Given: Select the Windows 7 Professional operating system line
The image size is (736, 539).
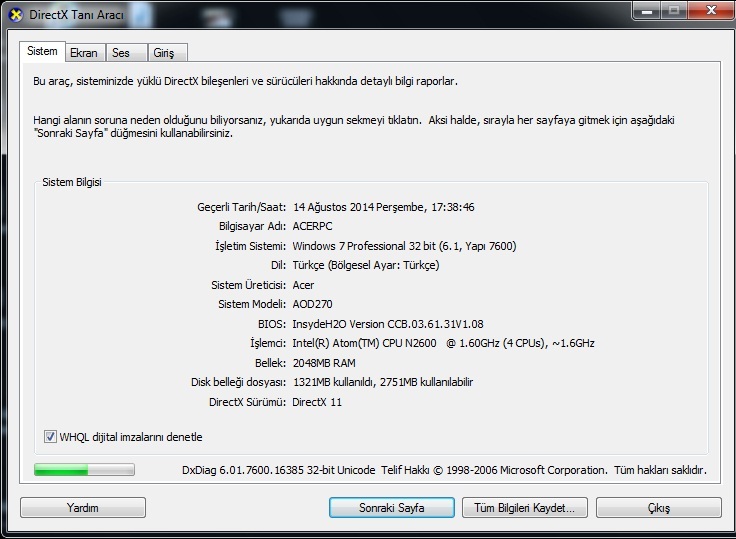Looking at the screenshot, I should [403, 246].
